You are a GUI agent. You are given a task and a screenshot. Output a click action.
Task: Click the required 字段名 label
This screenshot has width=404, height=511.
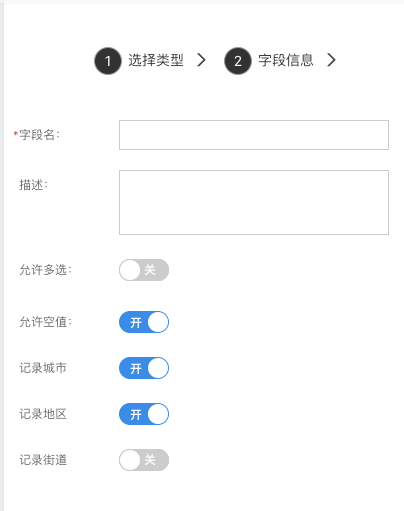coord(37,135)
